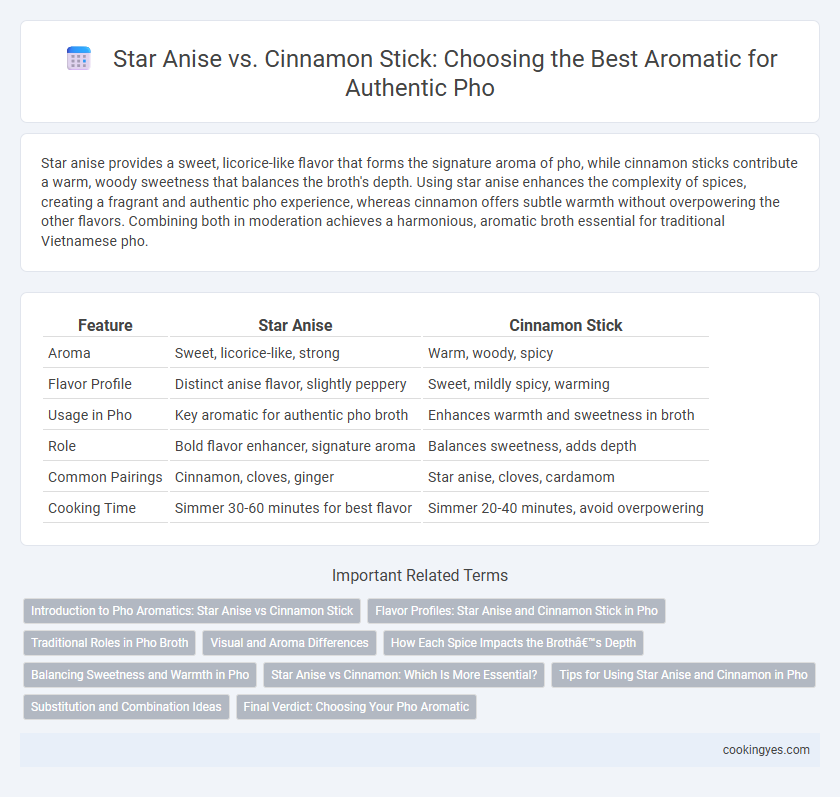Open How Each Spice Impacts the Broth tag
The image size is (840, 797).
point(513,643)
